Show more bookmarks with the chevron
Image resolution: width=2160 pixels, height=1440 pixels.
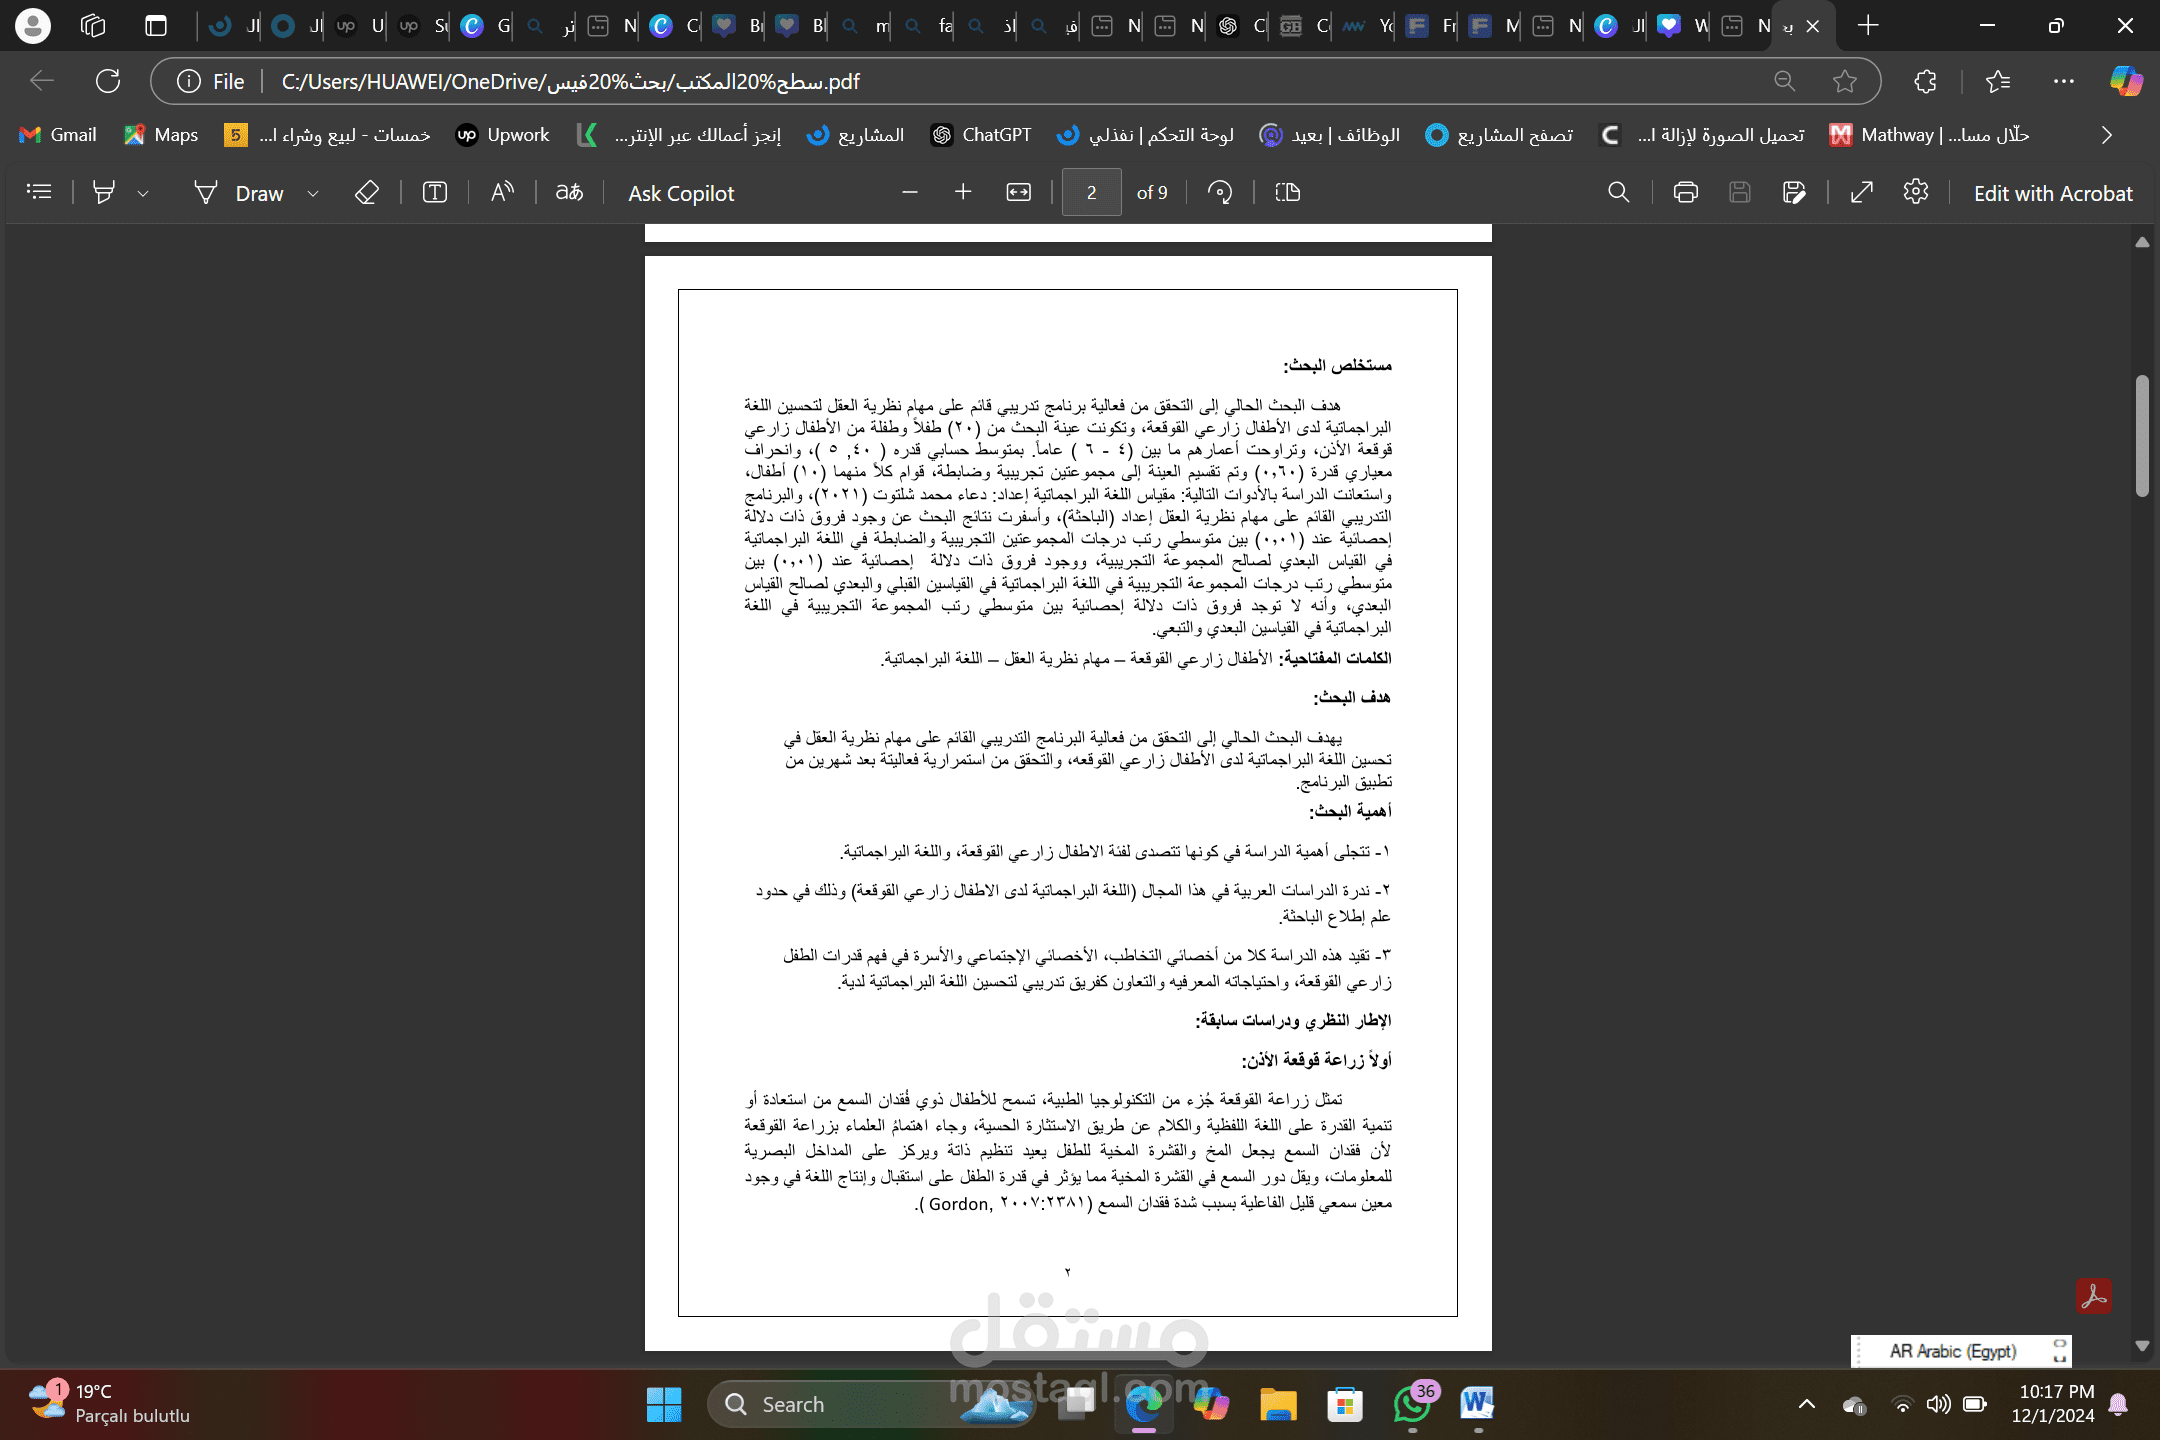(x=2106, y=135)
